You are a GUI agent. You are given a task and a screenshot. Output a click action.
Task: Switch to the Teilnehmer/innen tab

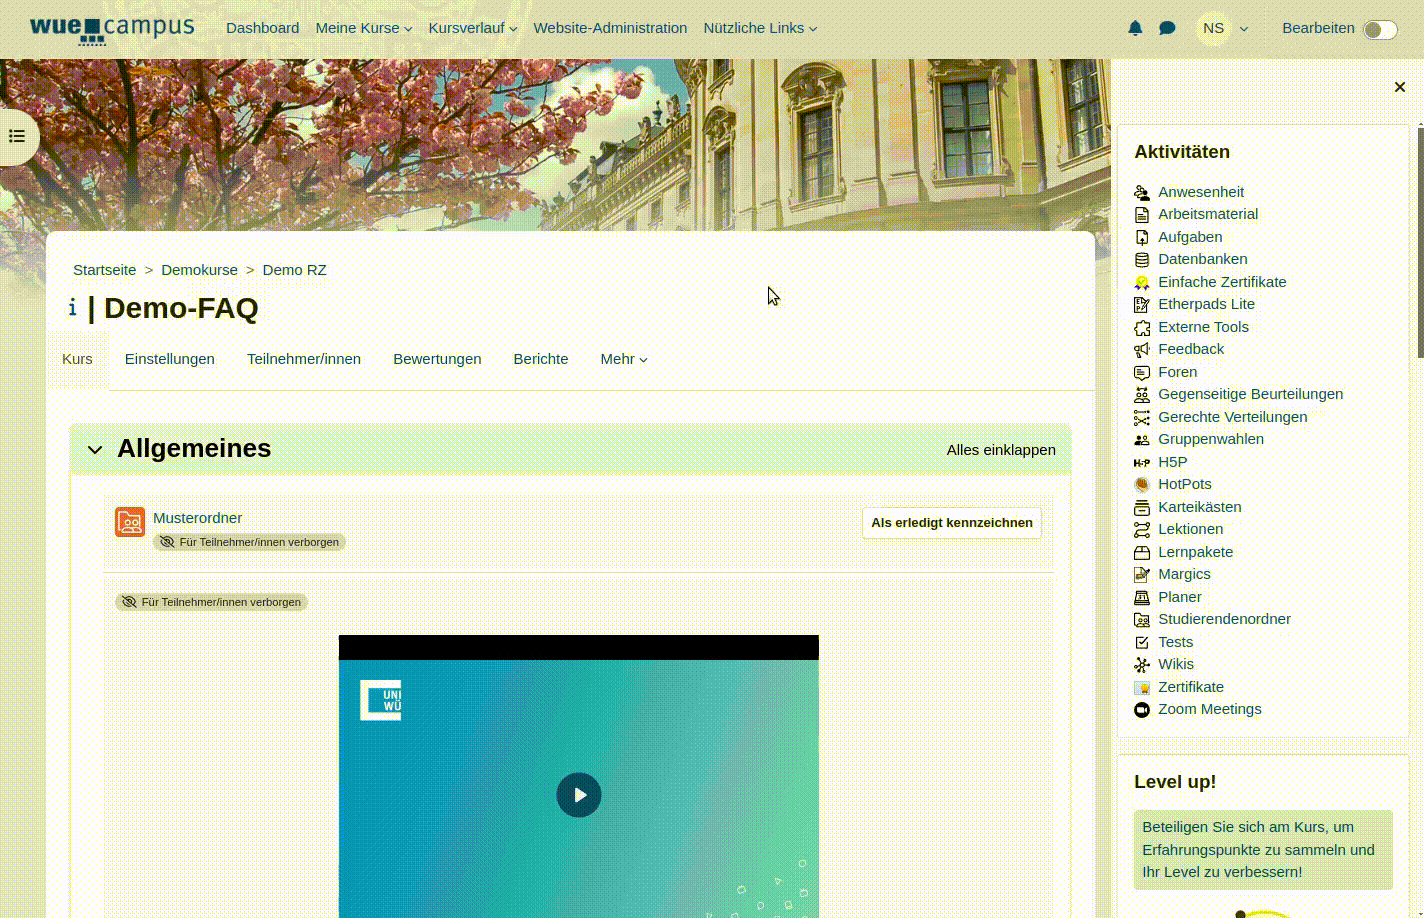[304, 359]
